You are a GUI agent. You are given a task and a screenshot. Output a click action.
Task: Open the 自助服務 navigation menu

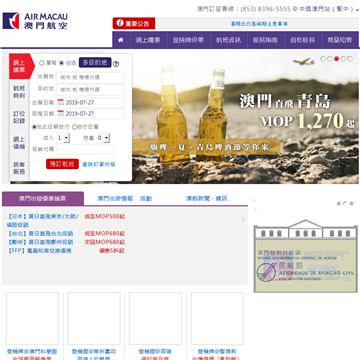click(x=302, y=40)
